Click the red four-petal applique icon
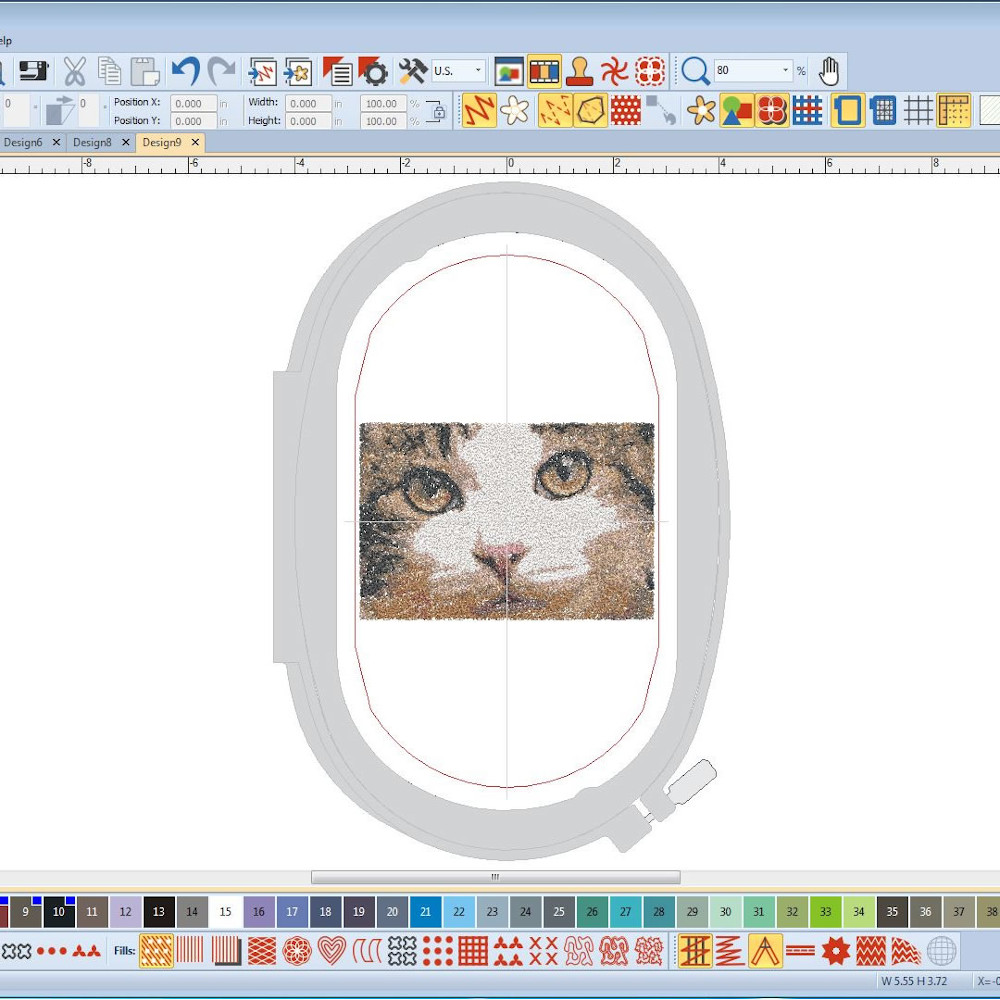Viewport: 1000px width, 1000px height. 650,71
